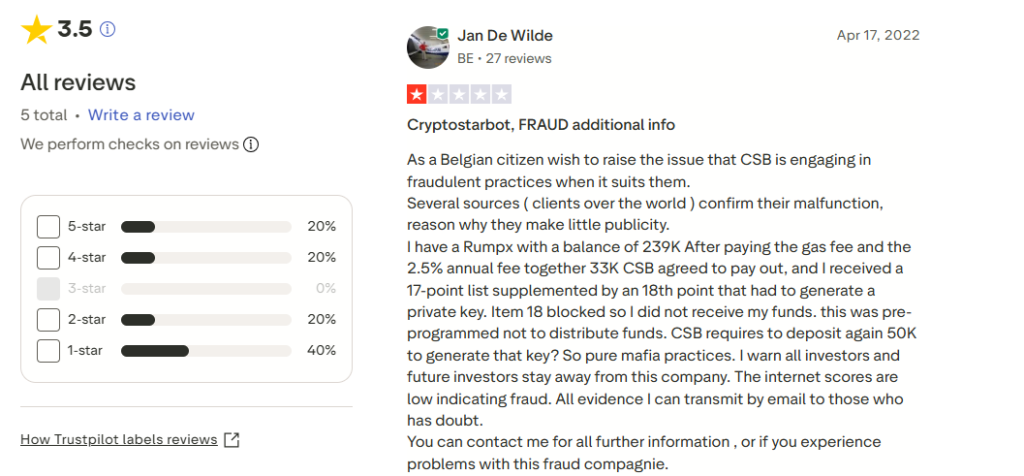Click the Apr 17, 2022 review date
1024x476 pixels.
(878, 35)
